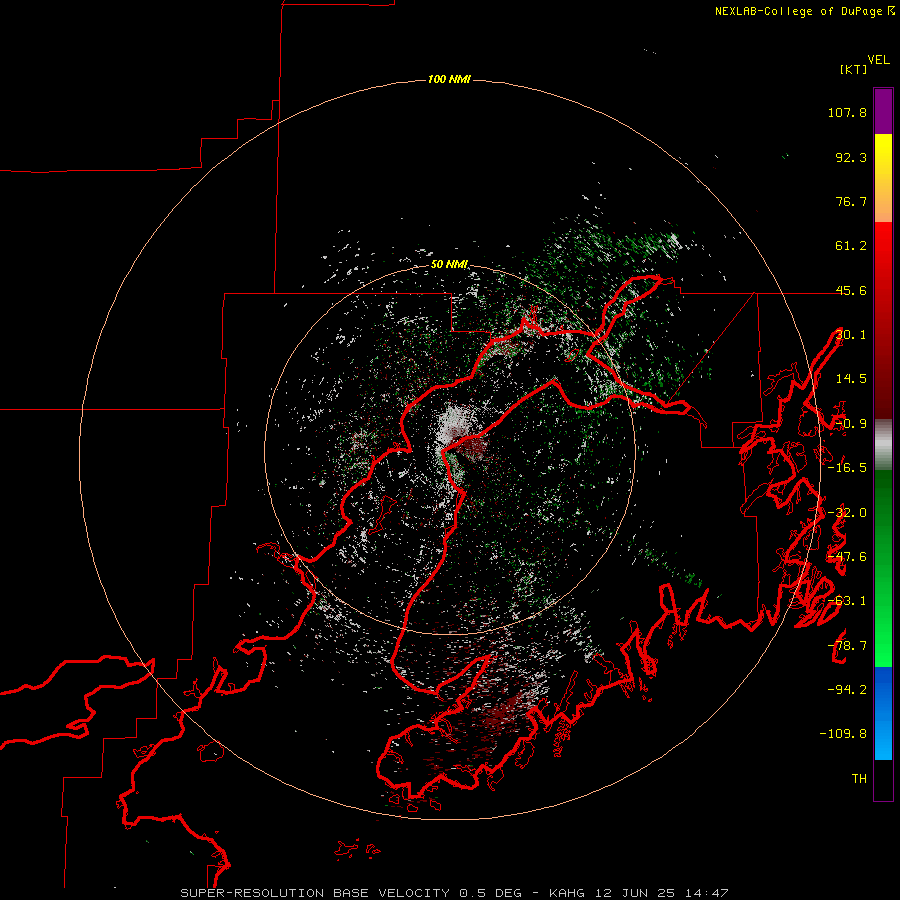The width and height of the screenshot is (900, 900).
Task: Click the -78.7 velocity scale value
Action: pos(847,646)
